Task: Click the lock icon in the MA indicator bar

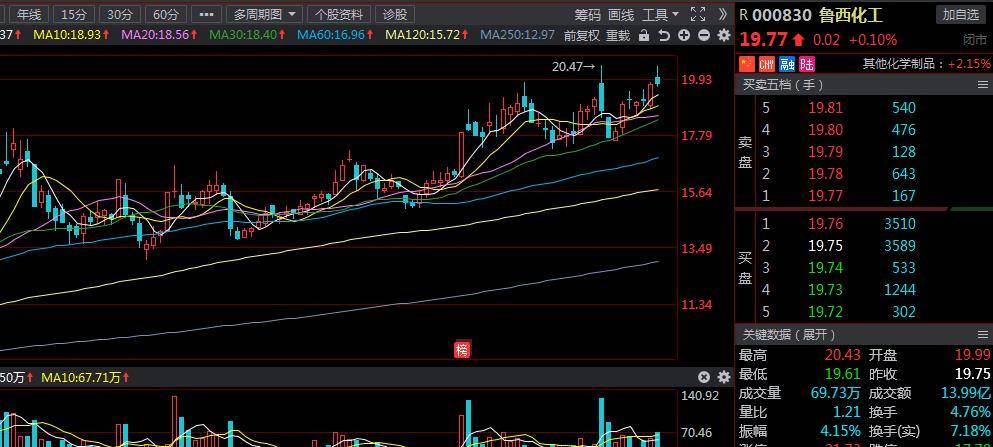Action: (645, 36)
